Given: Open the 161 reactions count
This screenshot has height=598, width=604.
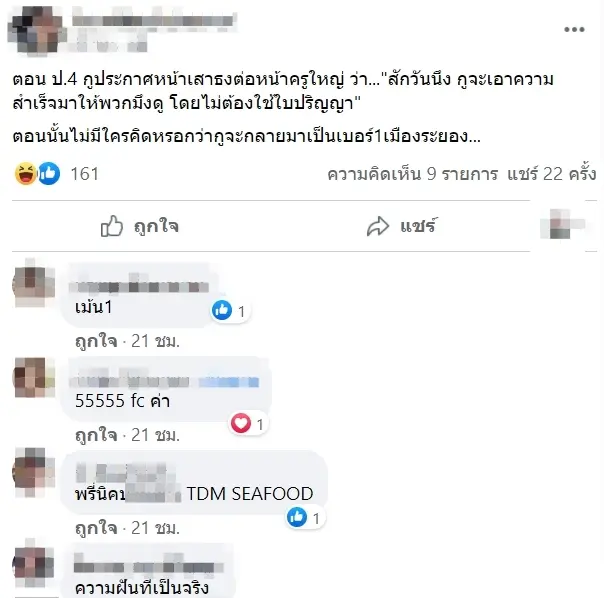Looking at the screenshot, I should point(84,174).
